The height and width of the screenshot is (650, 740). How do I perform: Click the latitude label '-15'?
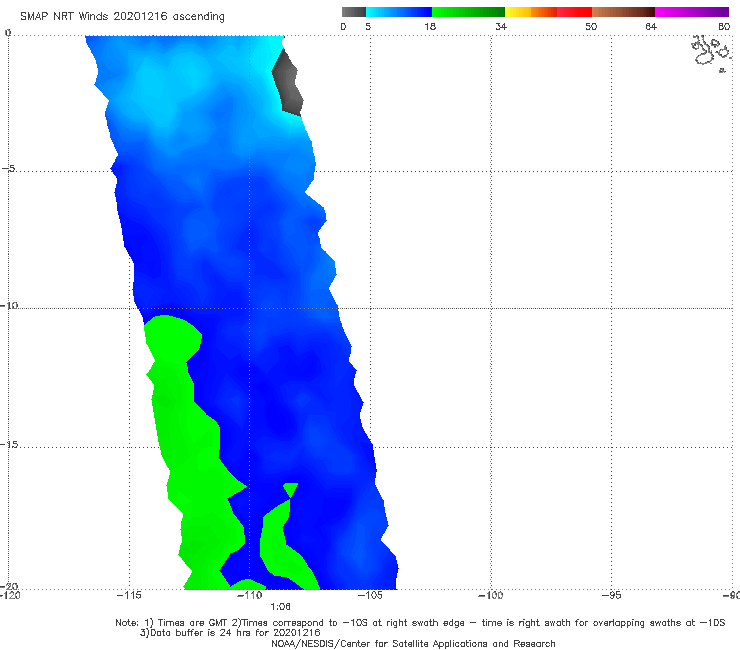pyautogui.click(x=9, y=444)
